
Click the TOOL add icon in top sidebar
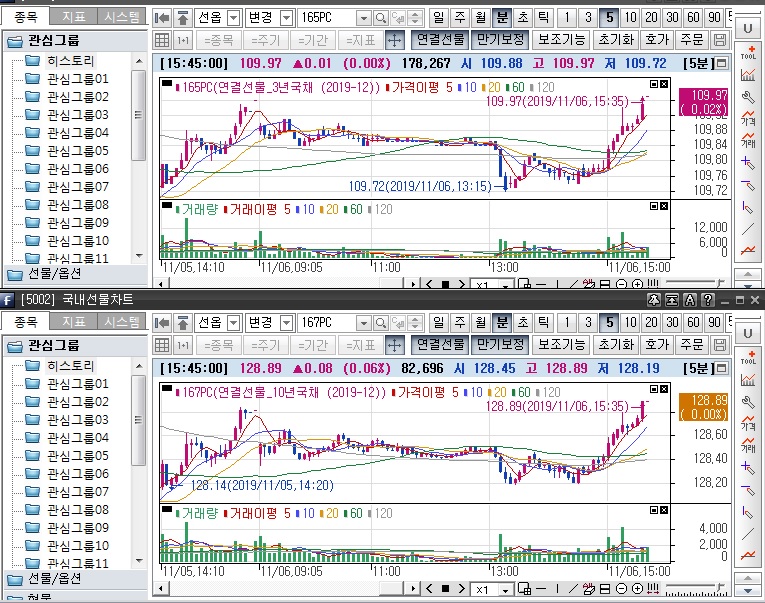748,51
